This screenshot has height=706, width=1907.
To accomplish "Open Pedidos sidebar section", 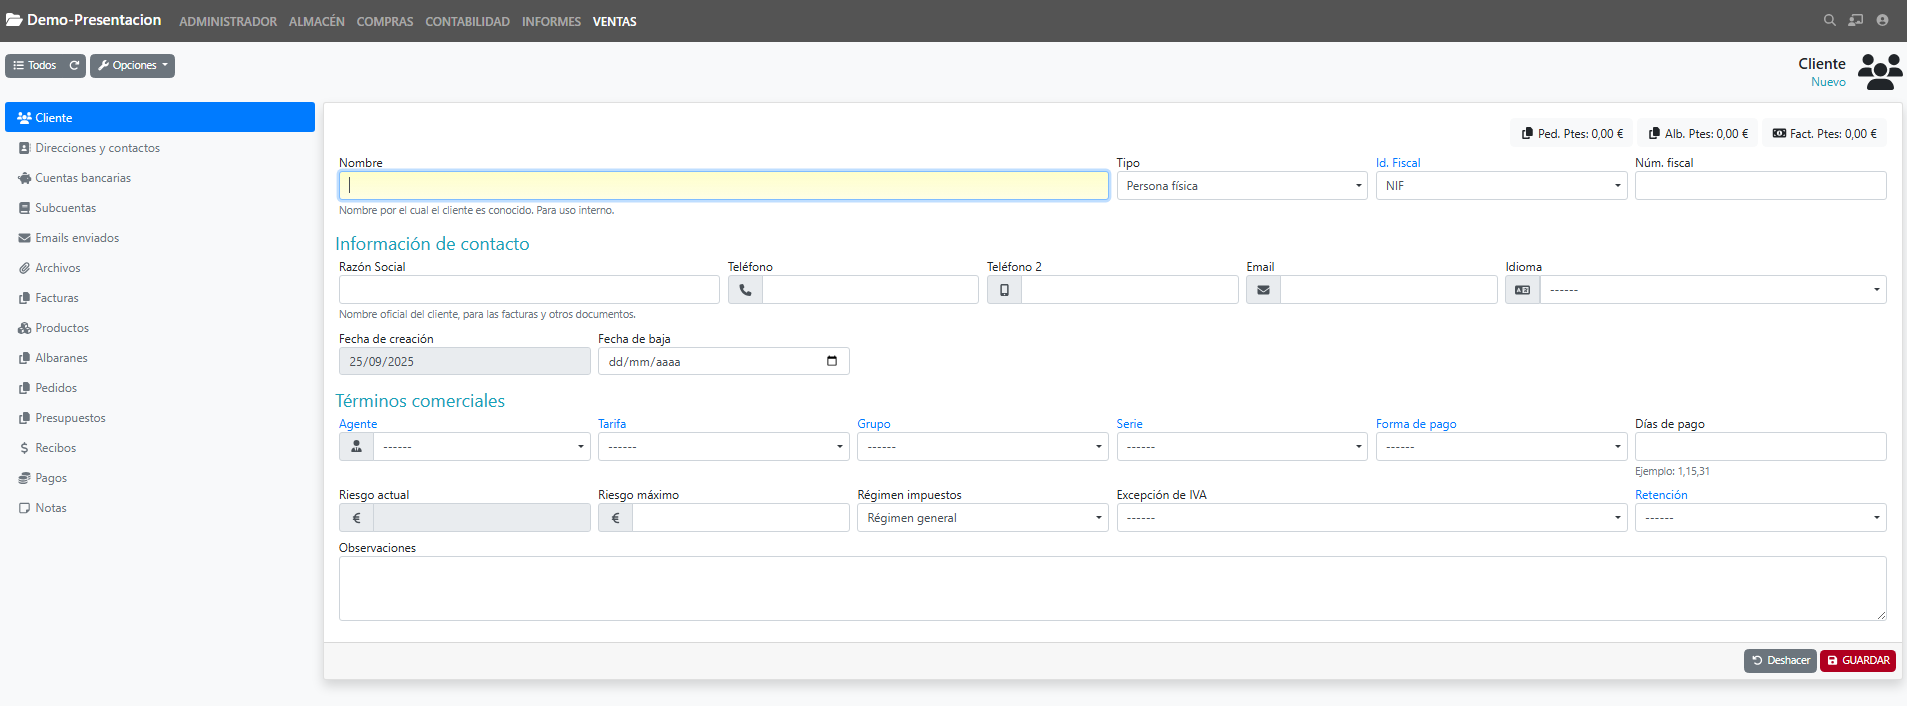I will pos(160,388).
